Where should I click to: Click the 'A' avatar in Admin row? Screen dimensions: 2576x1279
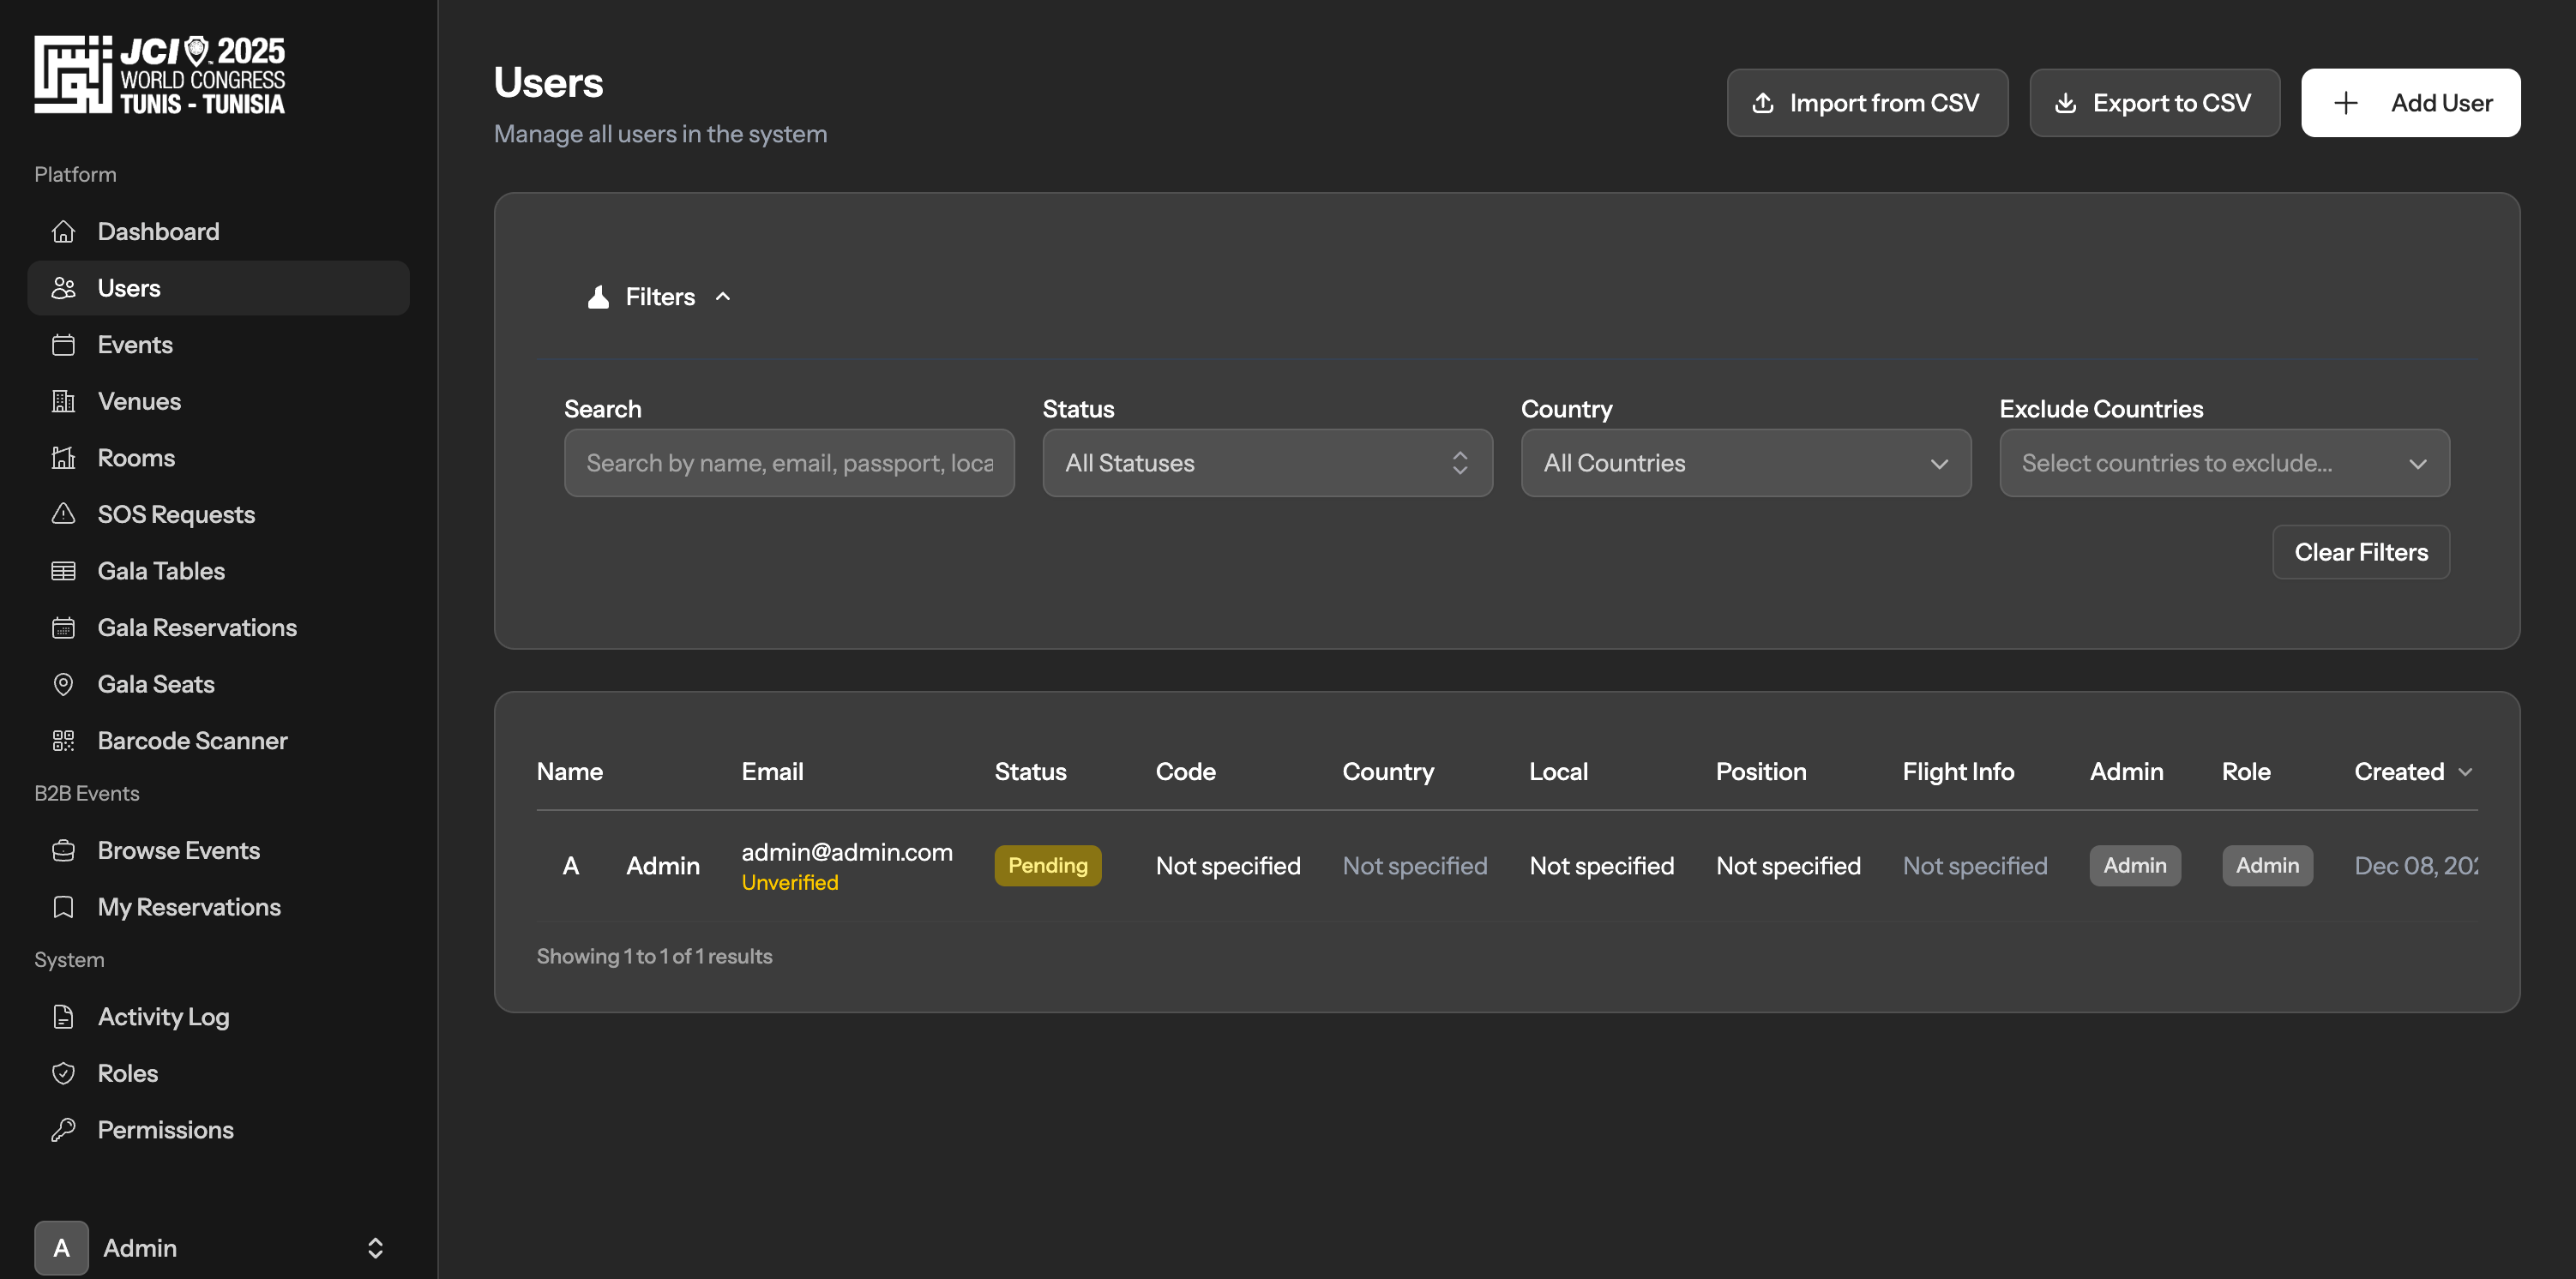[x=571, y=866]
